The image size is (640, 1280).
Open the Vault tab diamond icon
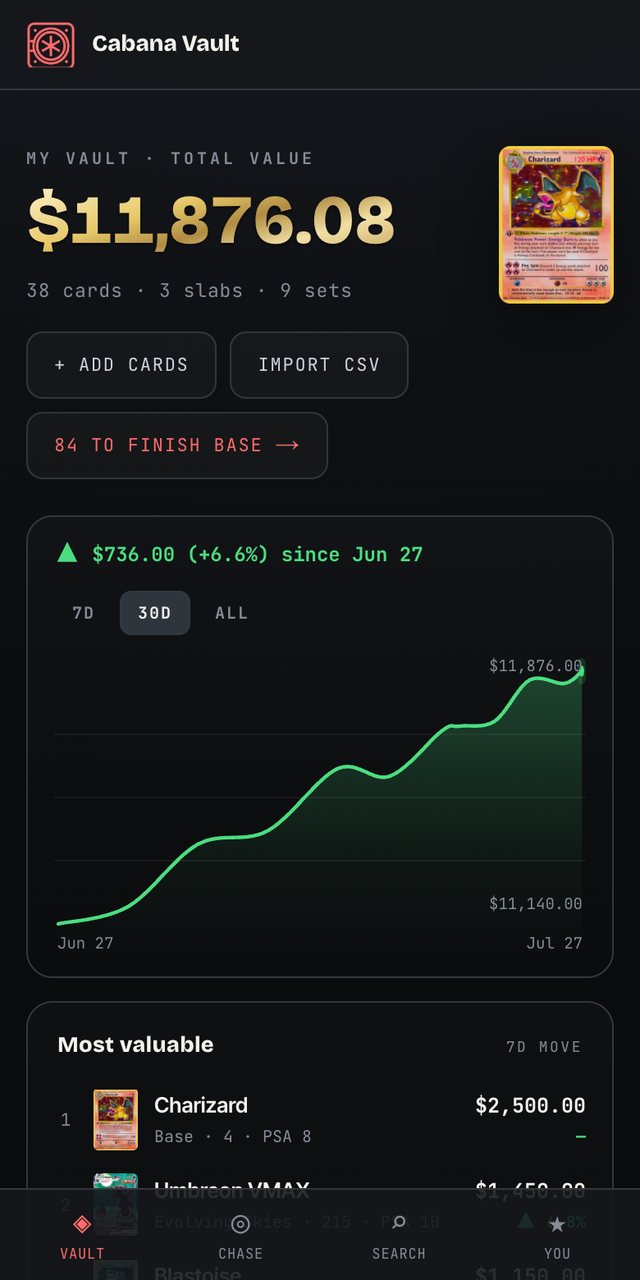pyautogui.click(x=82, y=1224)
